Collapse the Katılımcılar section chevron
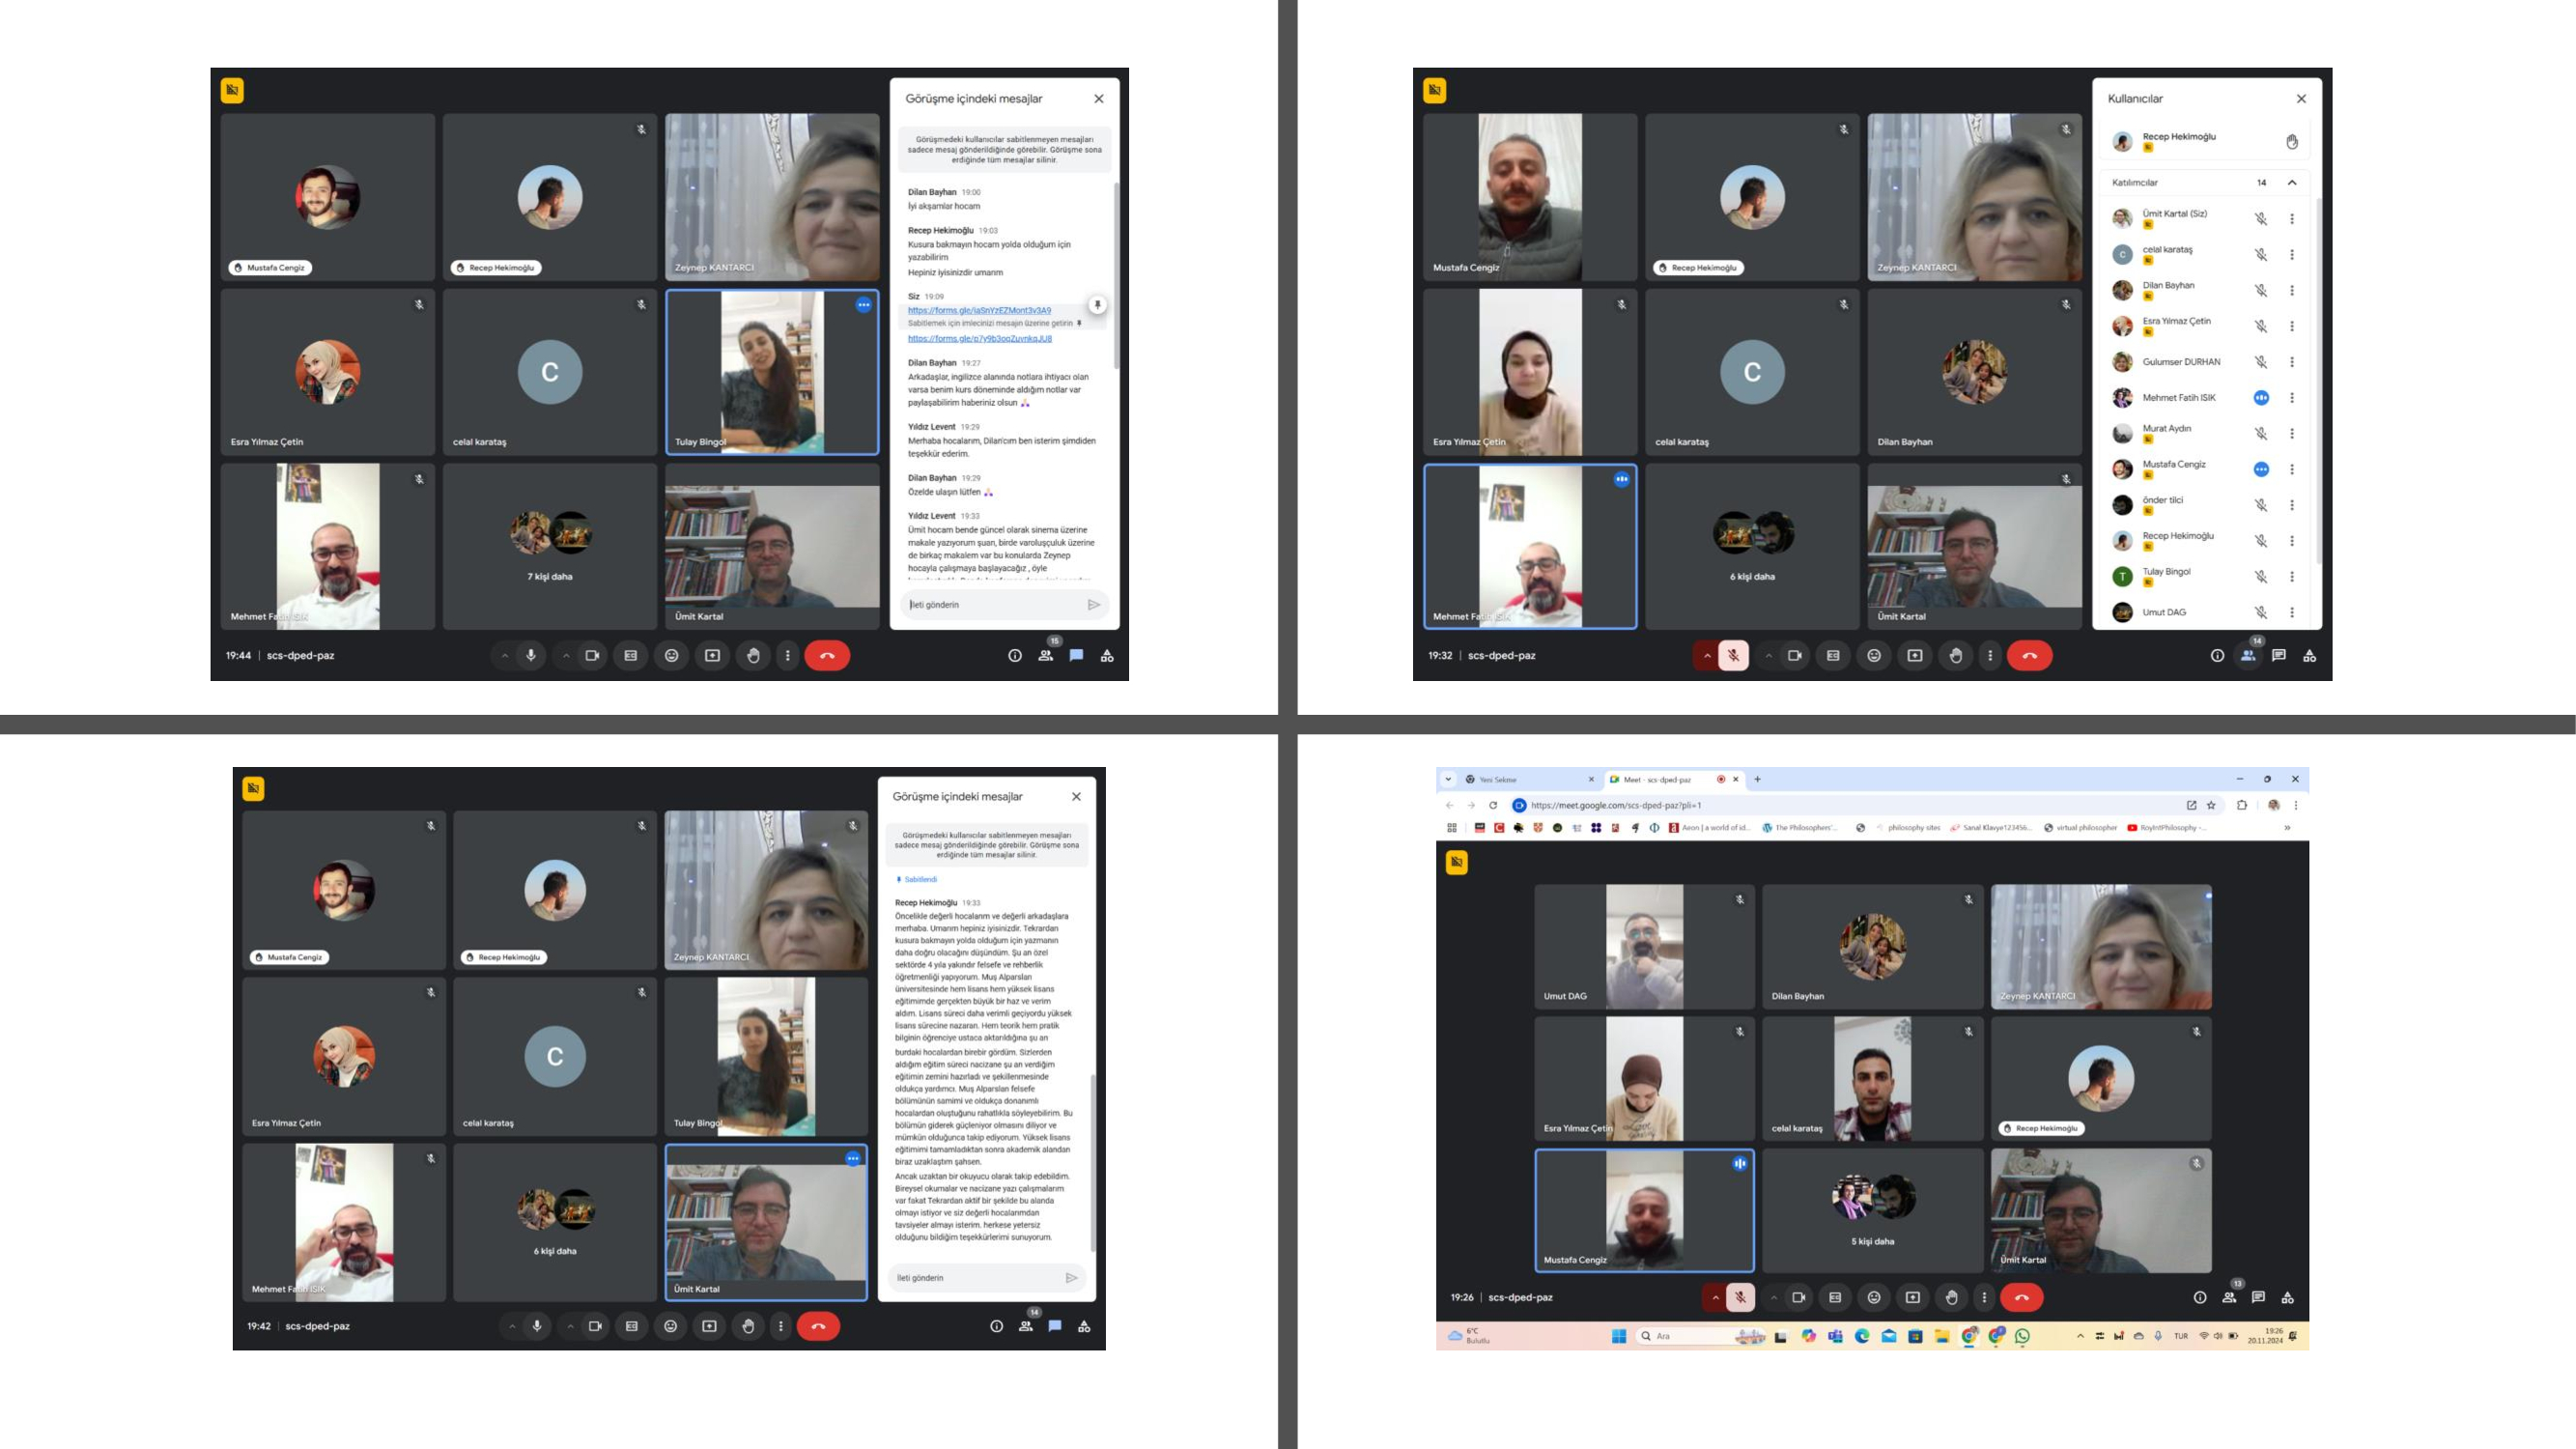The height and width of the screenshot is (1449, 2576). click(x=2292, y=183)
